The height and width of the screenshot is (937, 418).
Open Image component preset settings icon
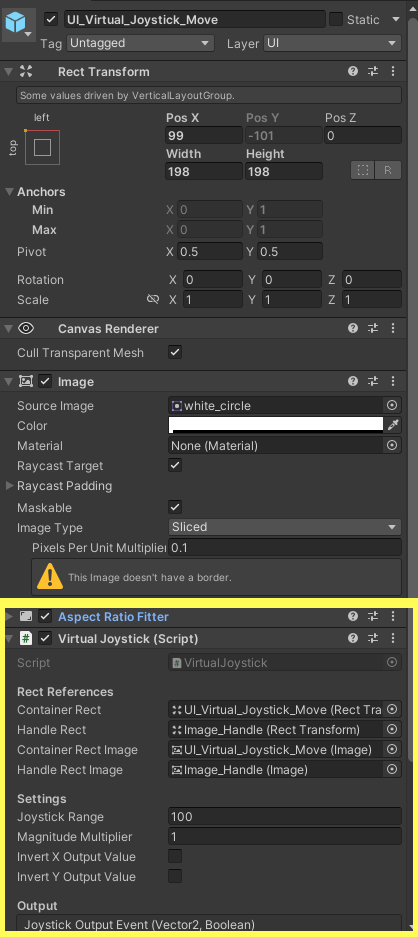(373, 381)
